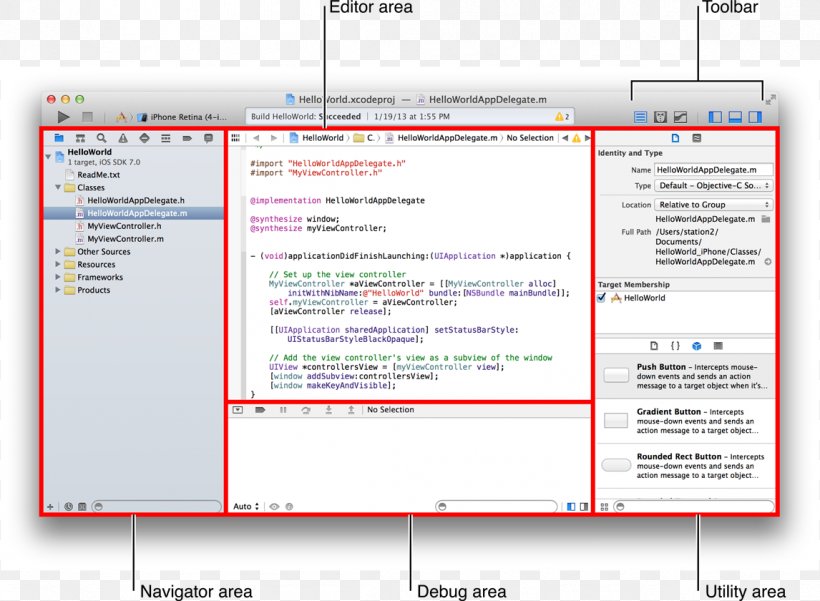Open the Breakpoint navigator
This screenshot has height=601, width=820.
pyautogui.click(x=187, y=137)
